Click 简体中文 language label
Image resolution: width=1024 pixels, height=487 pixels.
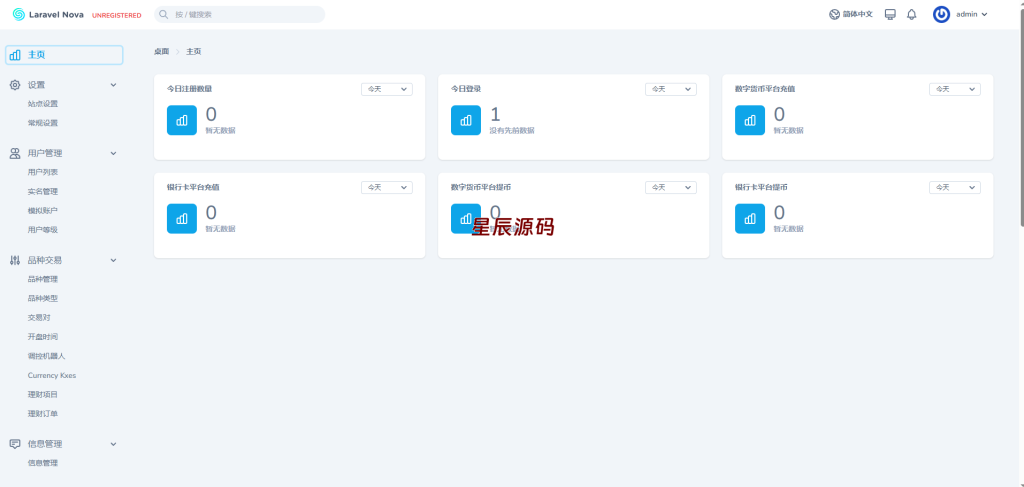pos(857,14)
